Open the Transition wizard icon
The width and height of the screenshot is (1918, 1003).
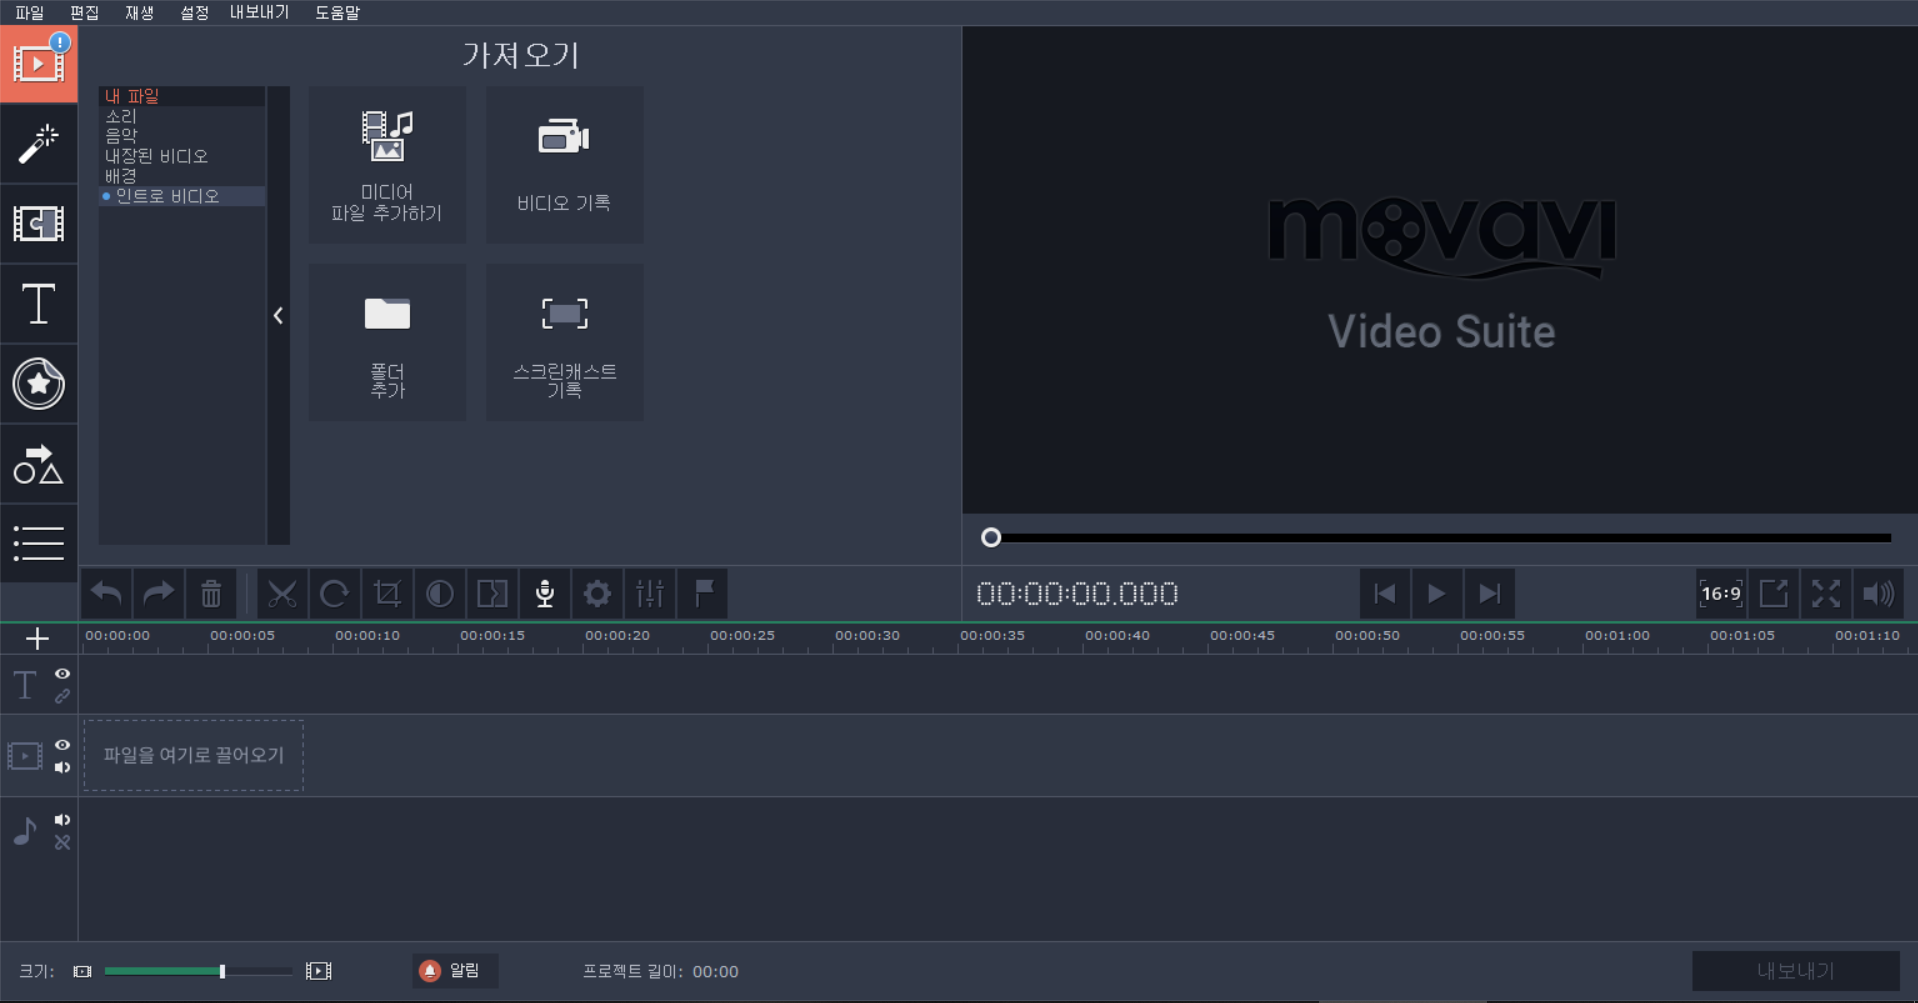pos(492,594)
